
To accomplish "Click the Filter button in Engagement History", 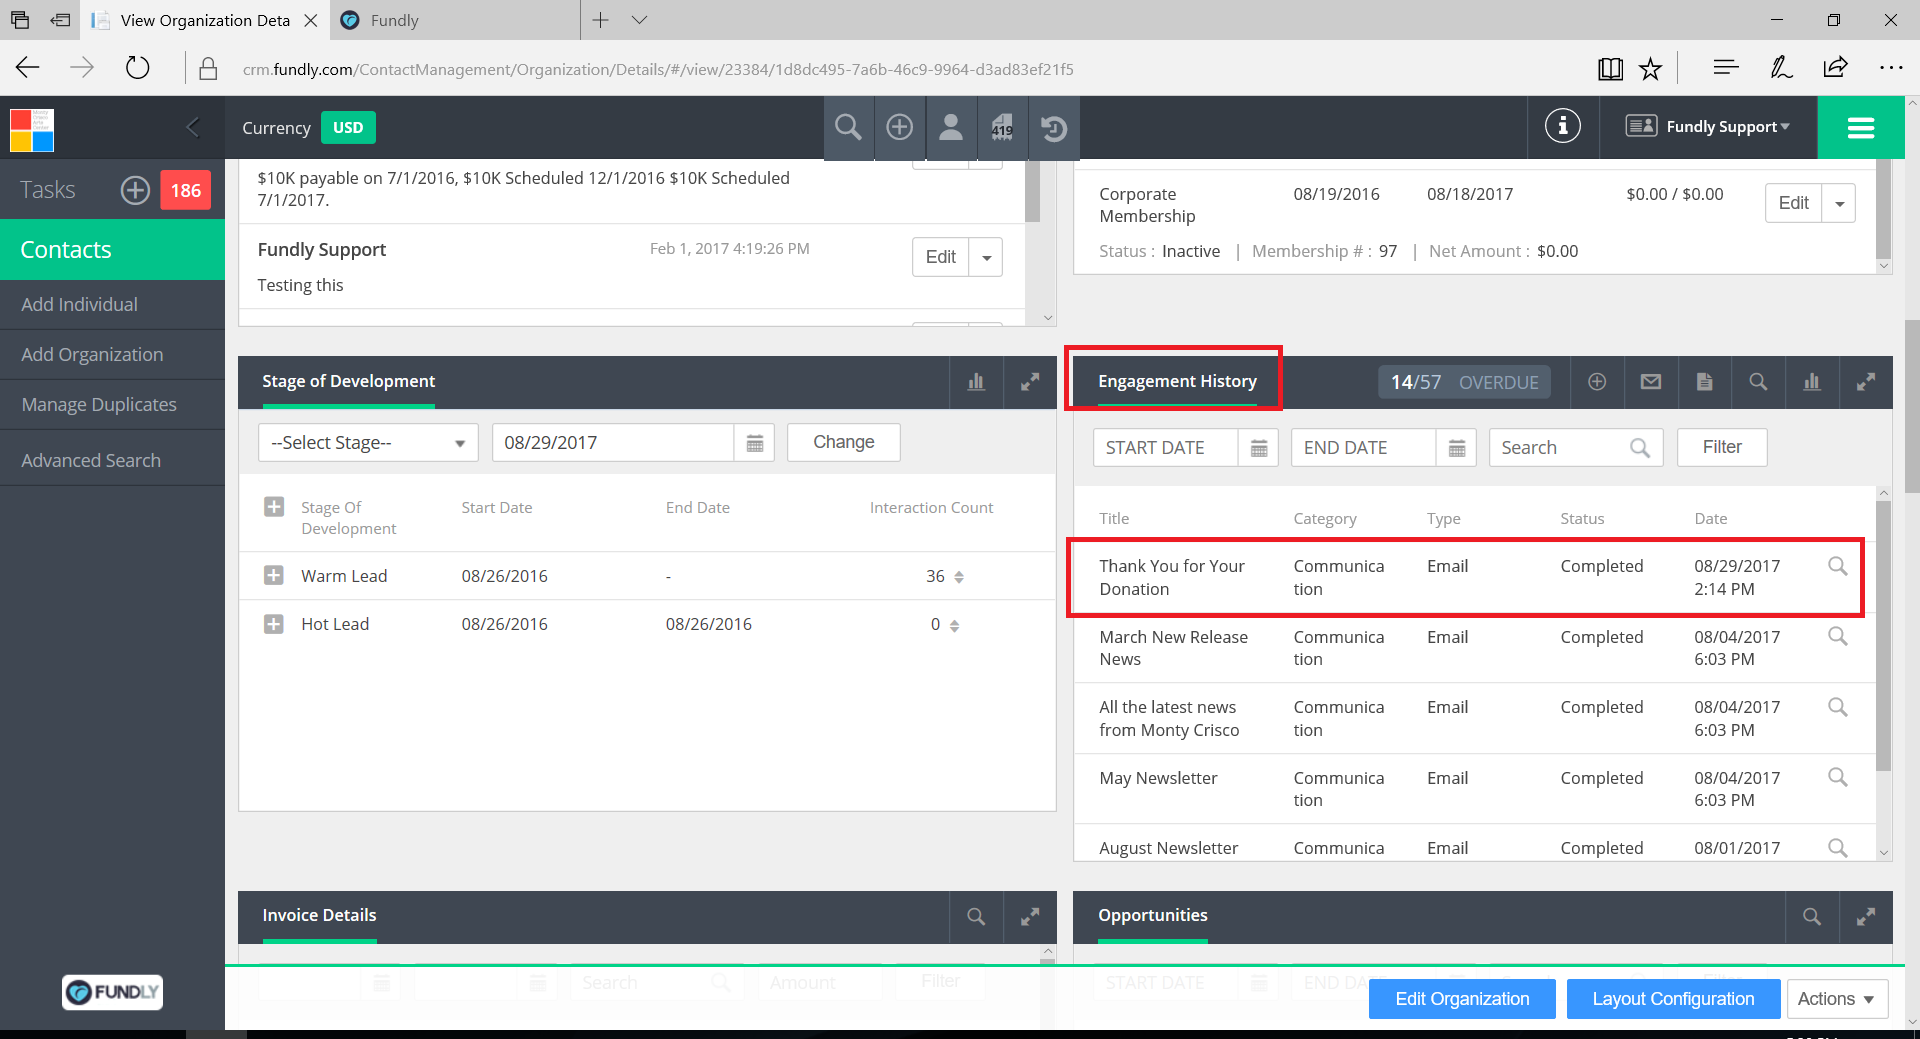I will 1722,447.
